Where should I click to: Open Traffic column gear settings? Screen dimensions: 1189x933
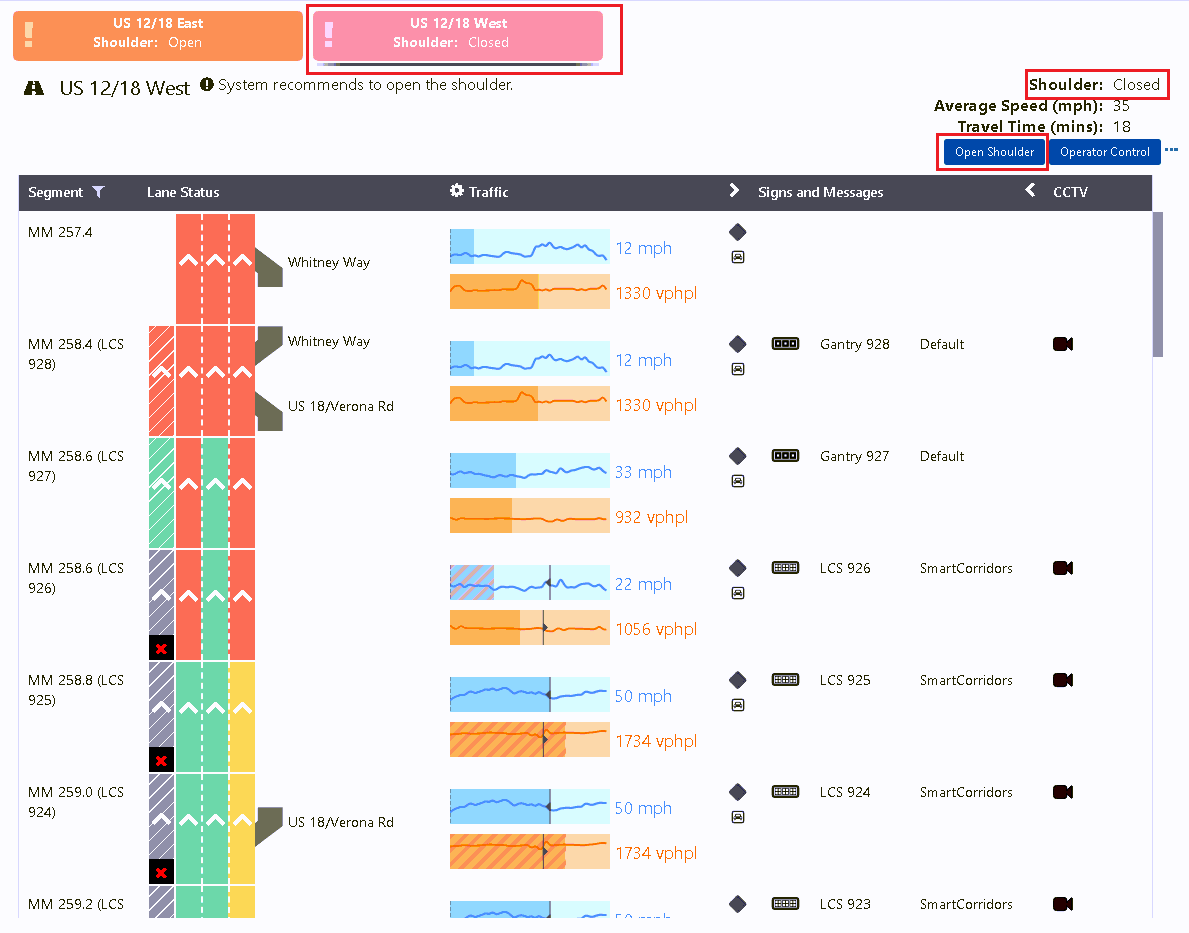tap(456, 191)
